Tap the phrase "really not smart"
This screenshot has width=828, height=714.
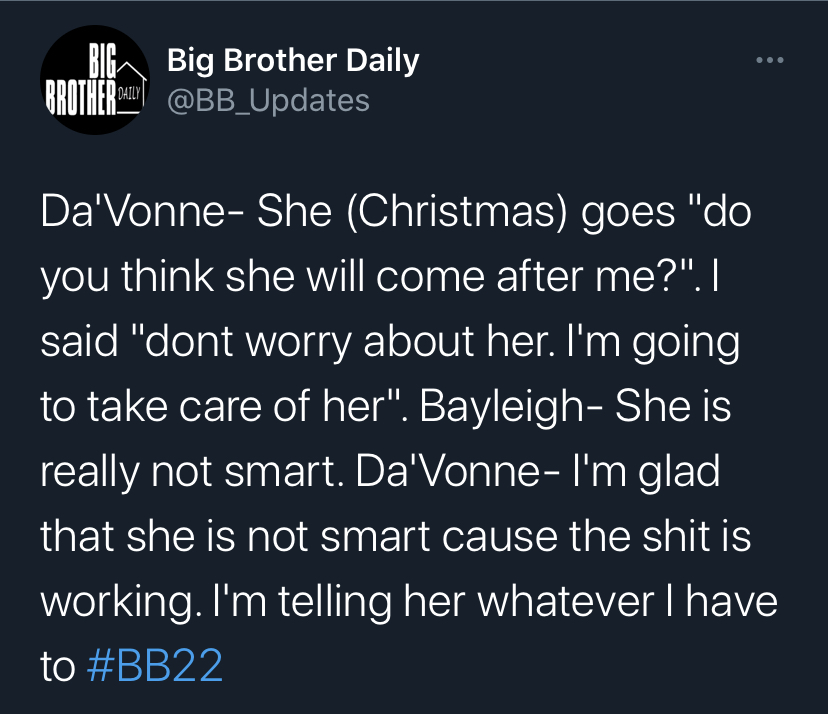188,472
